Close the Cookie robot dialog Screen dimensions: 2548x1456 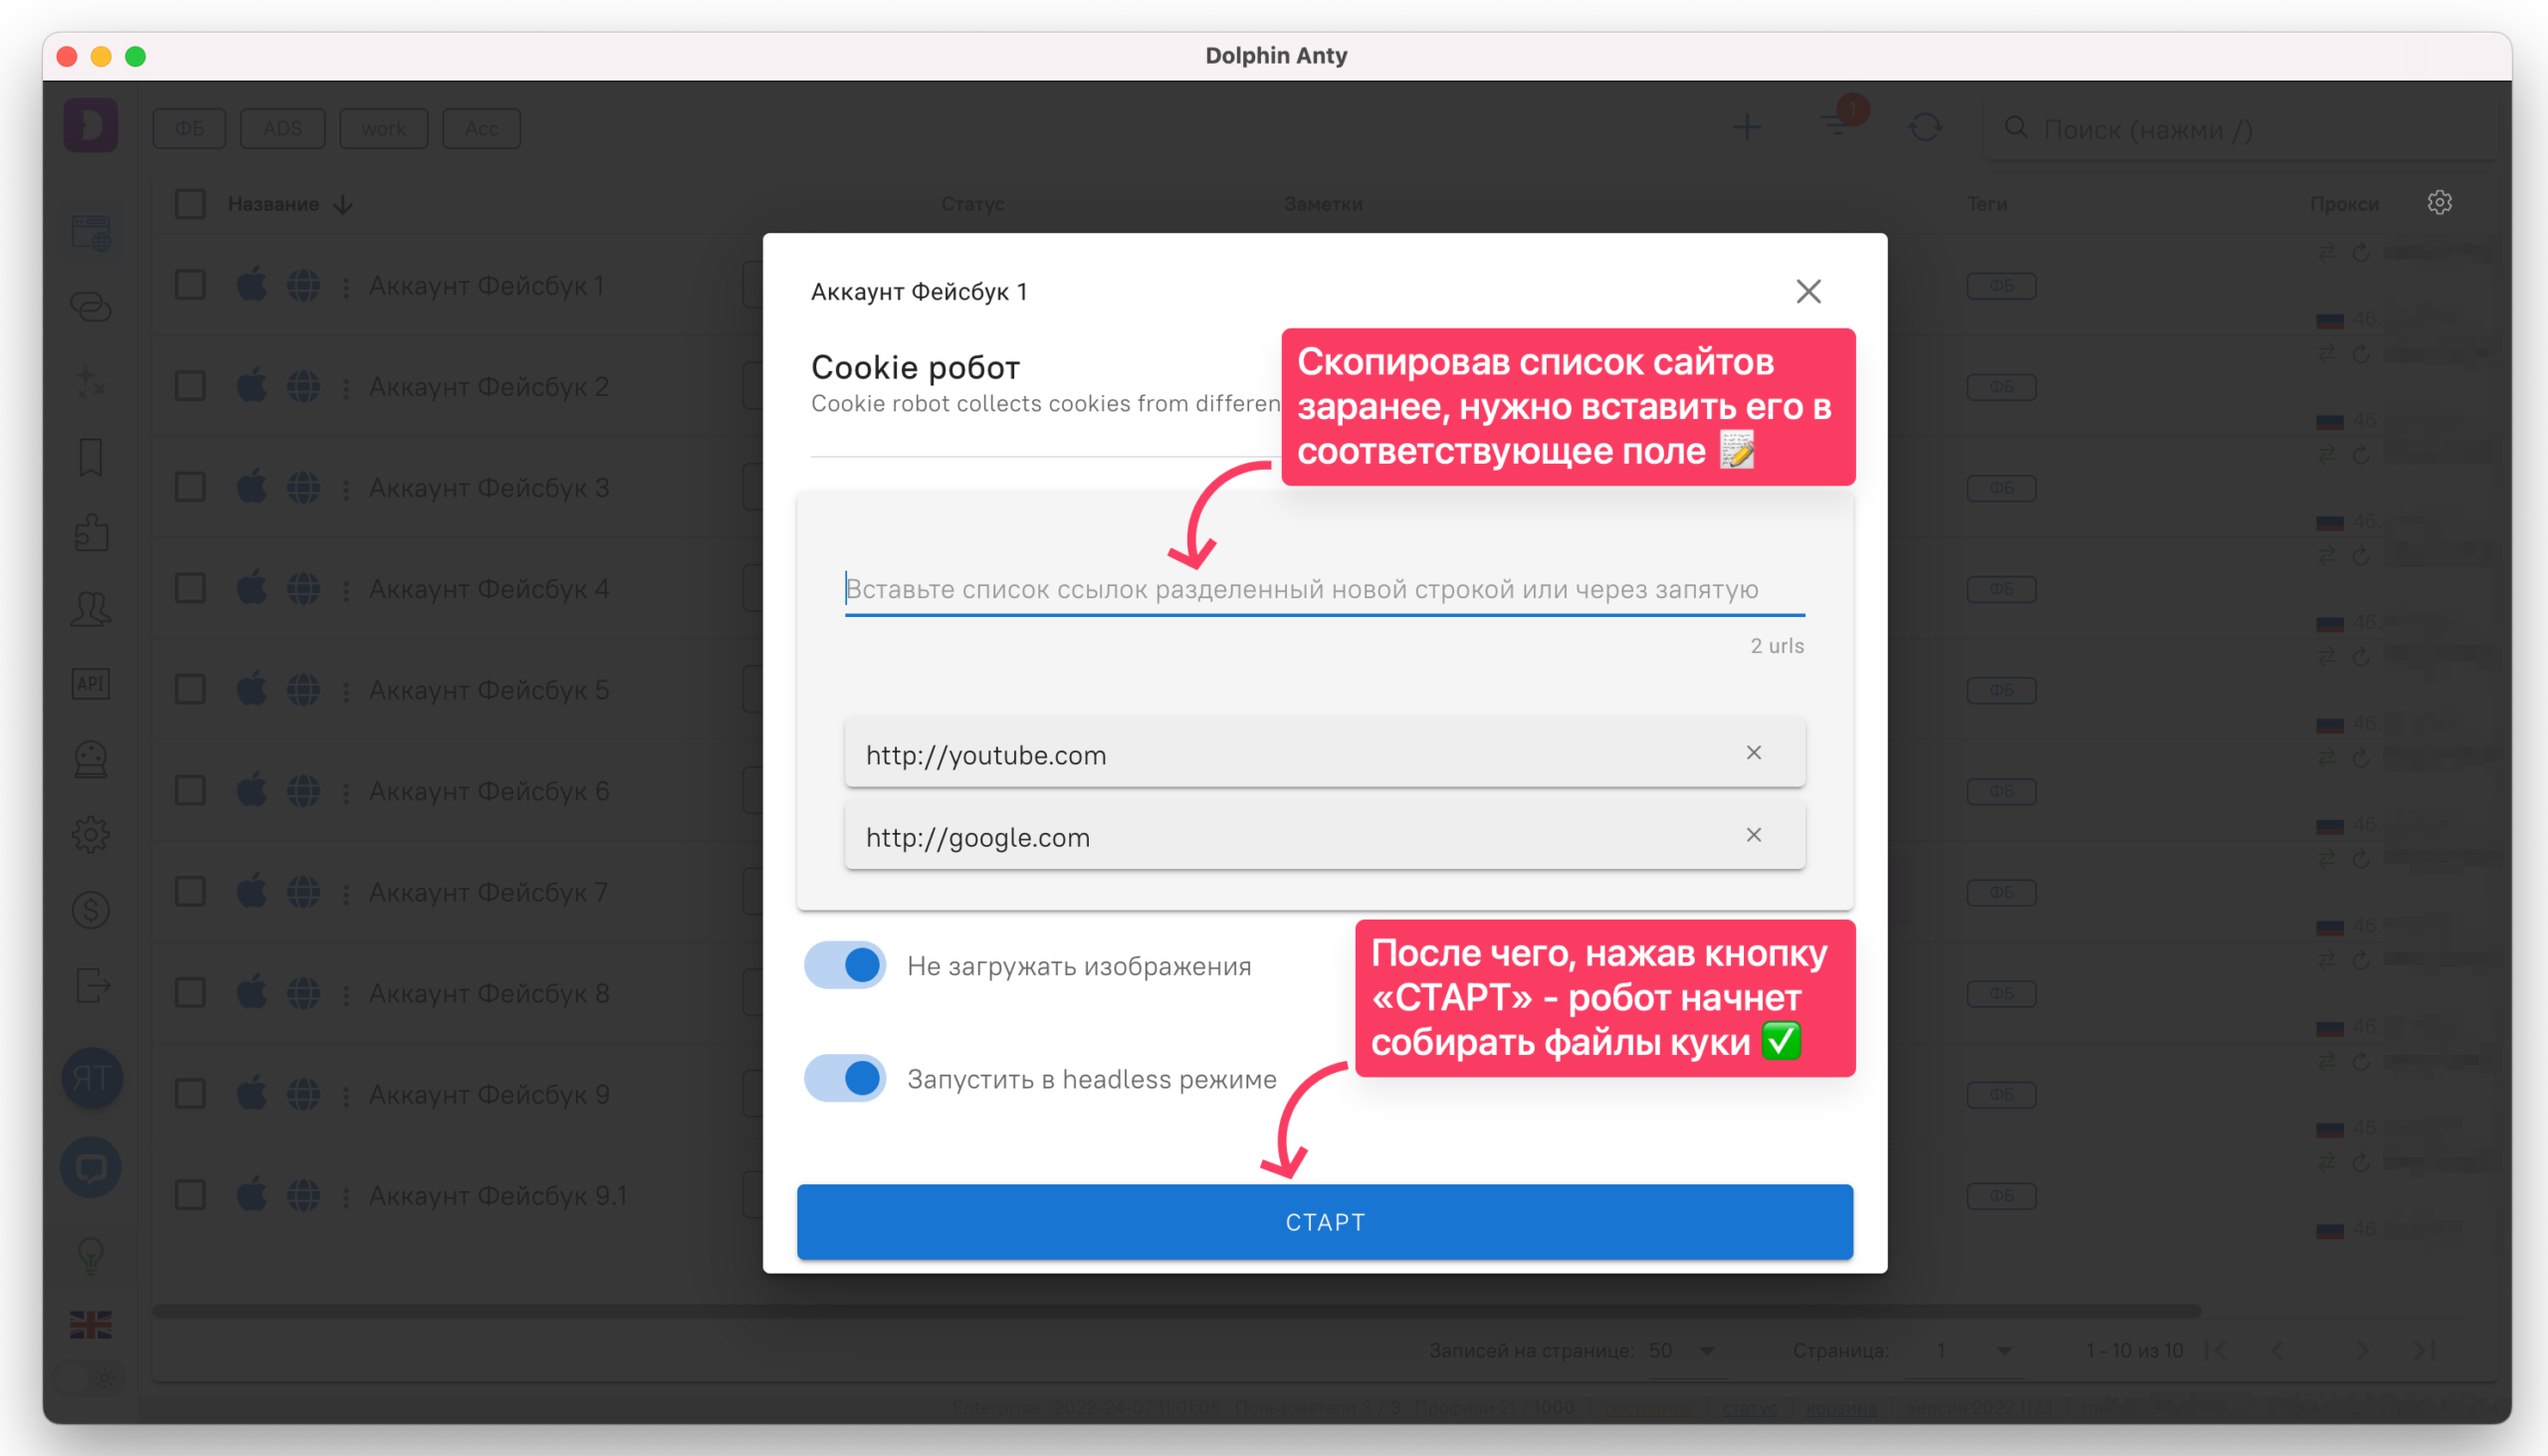[1808, 291]
